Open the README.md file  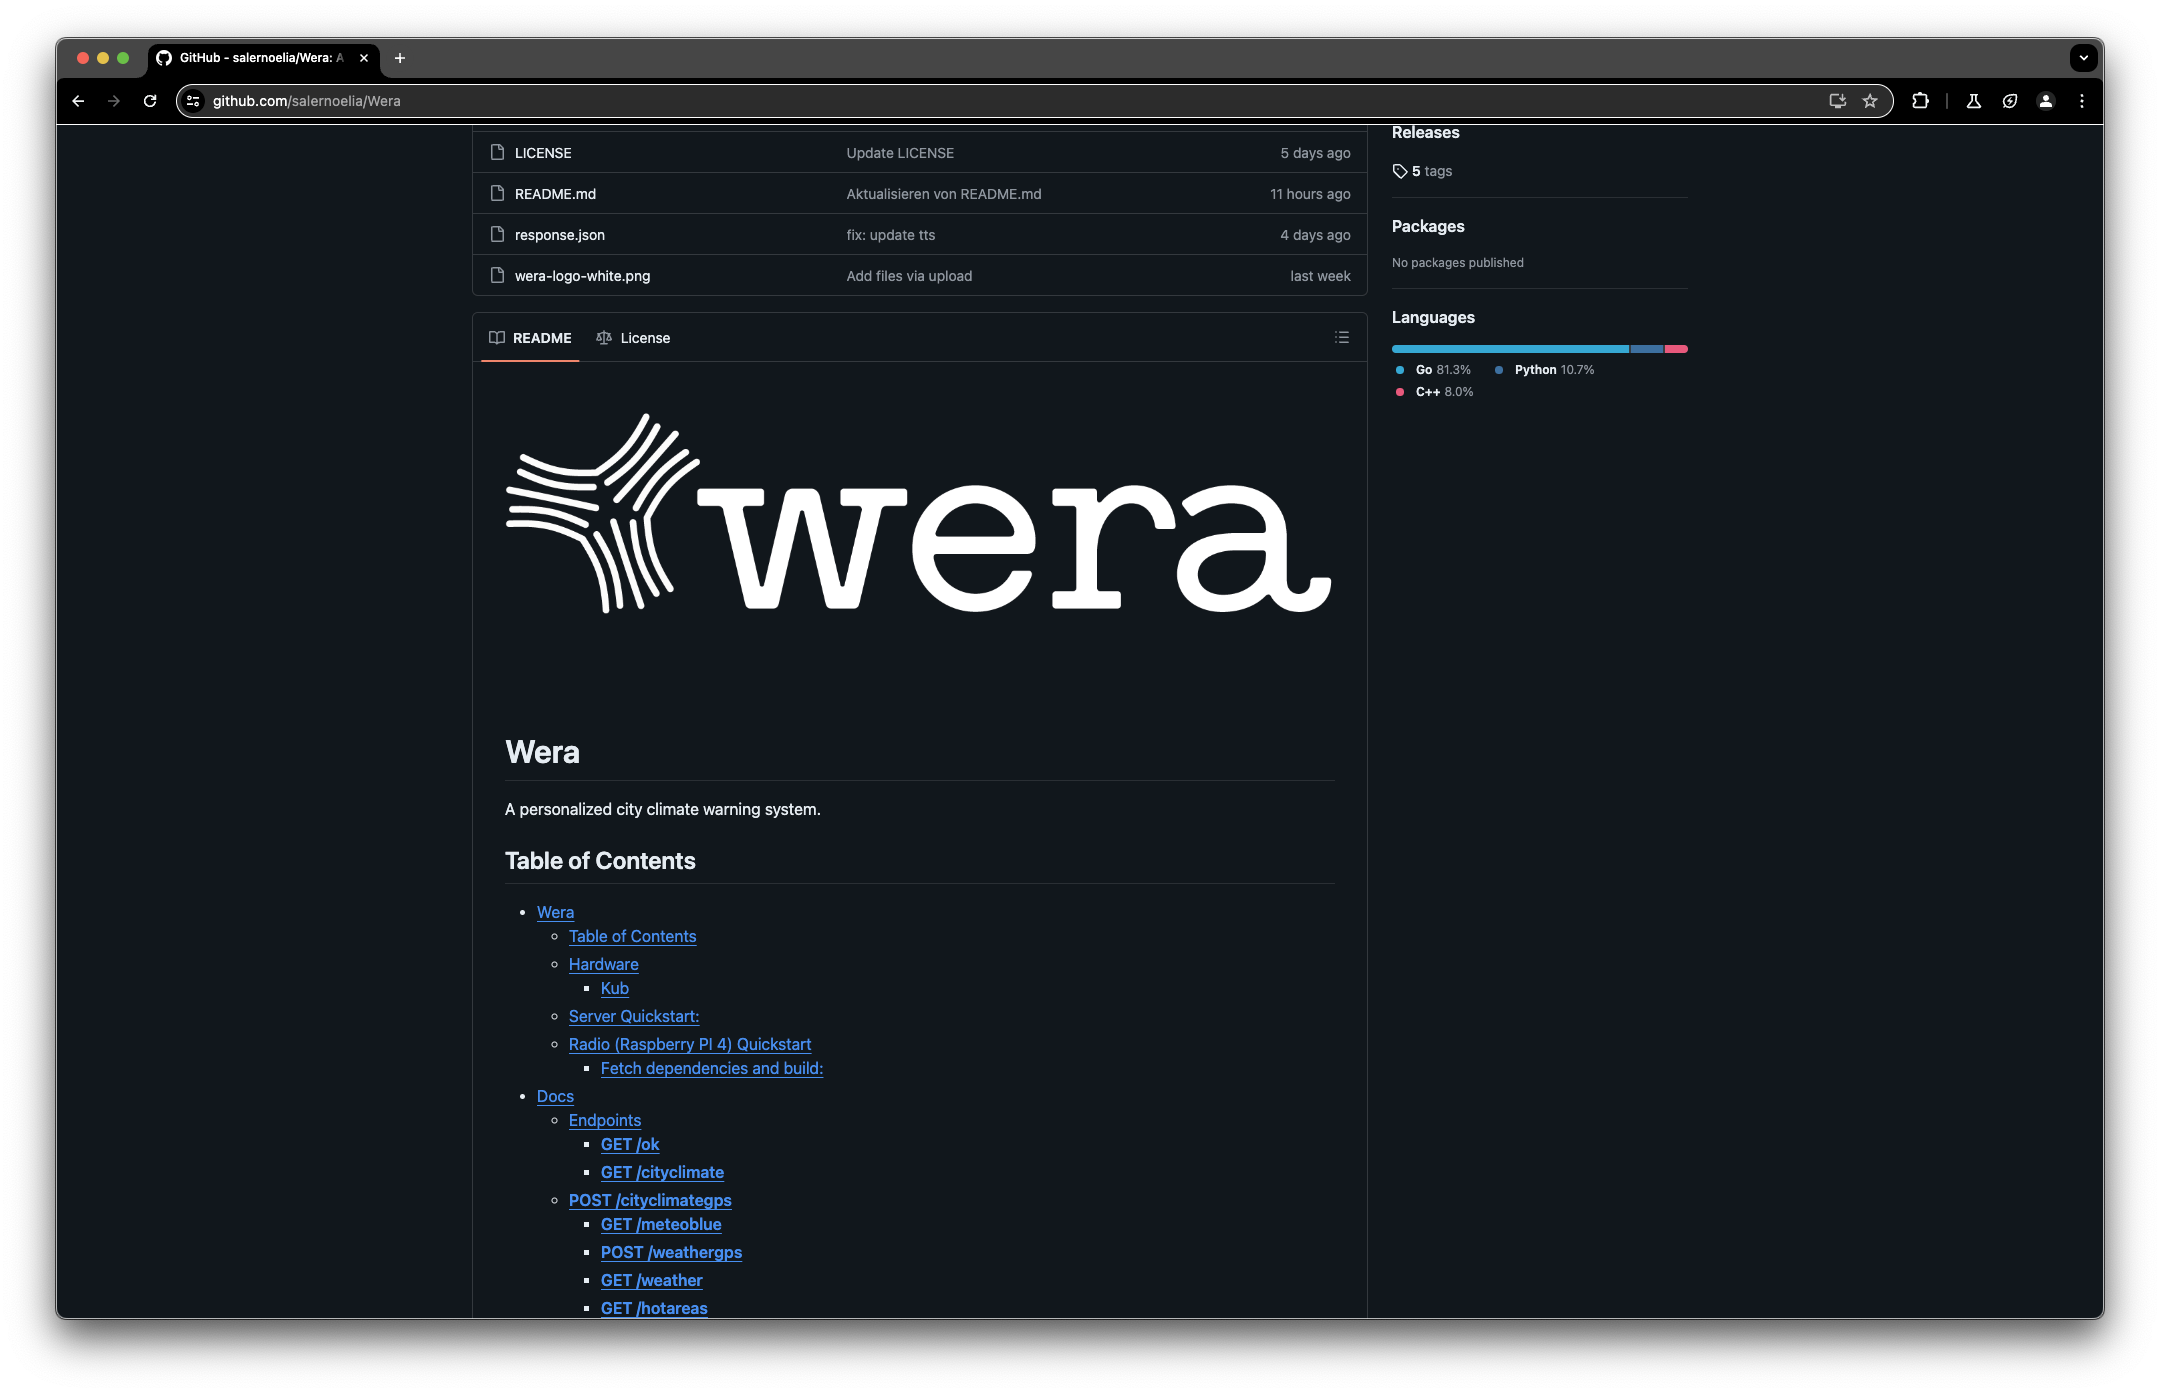point(555,194)
